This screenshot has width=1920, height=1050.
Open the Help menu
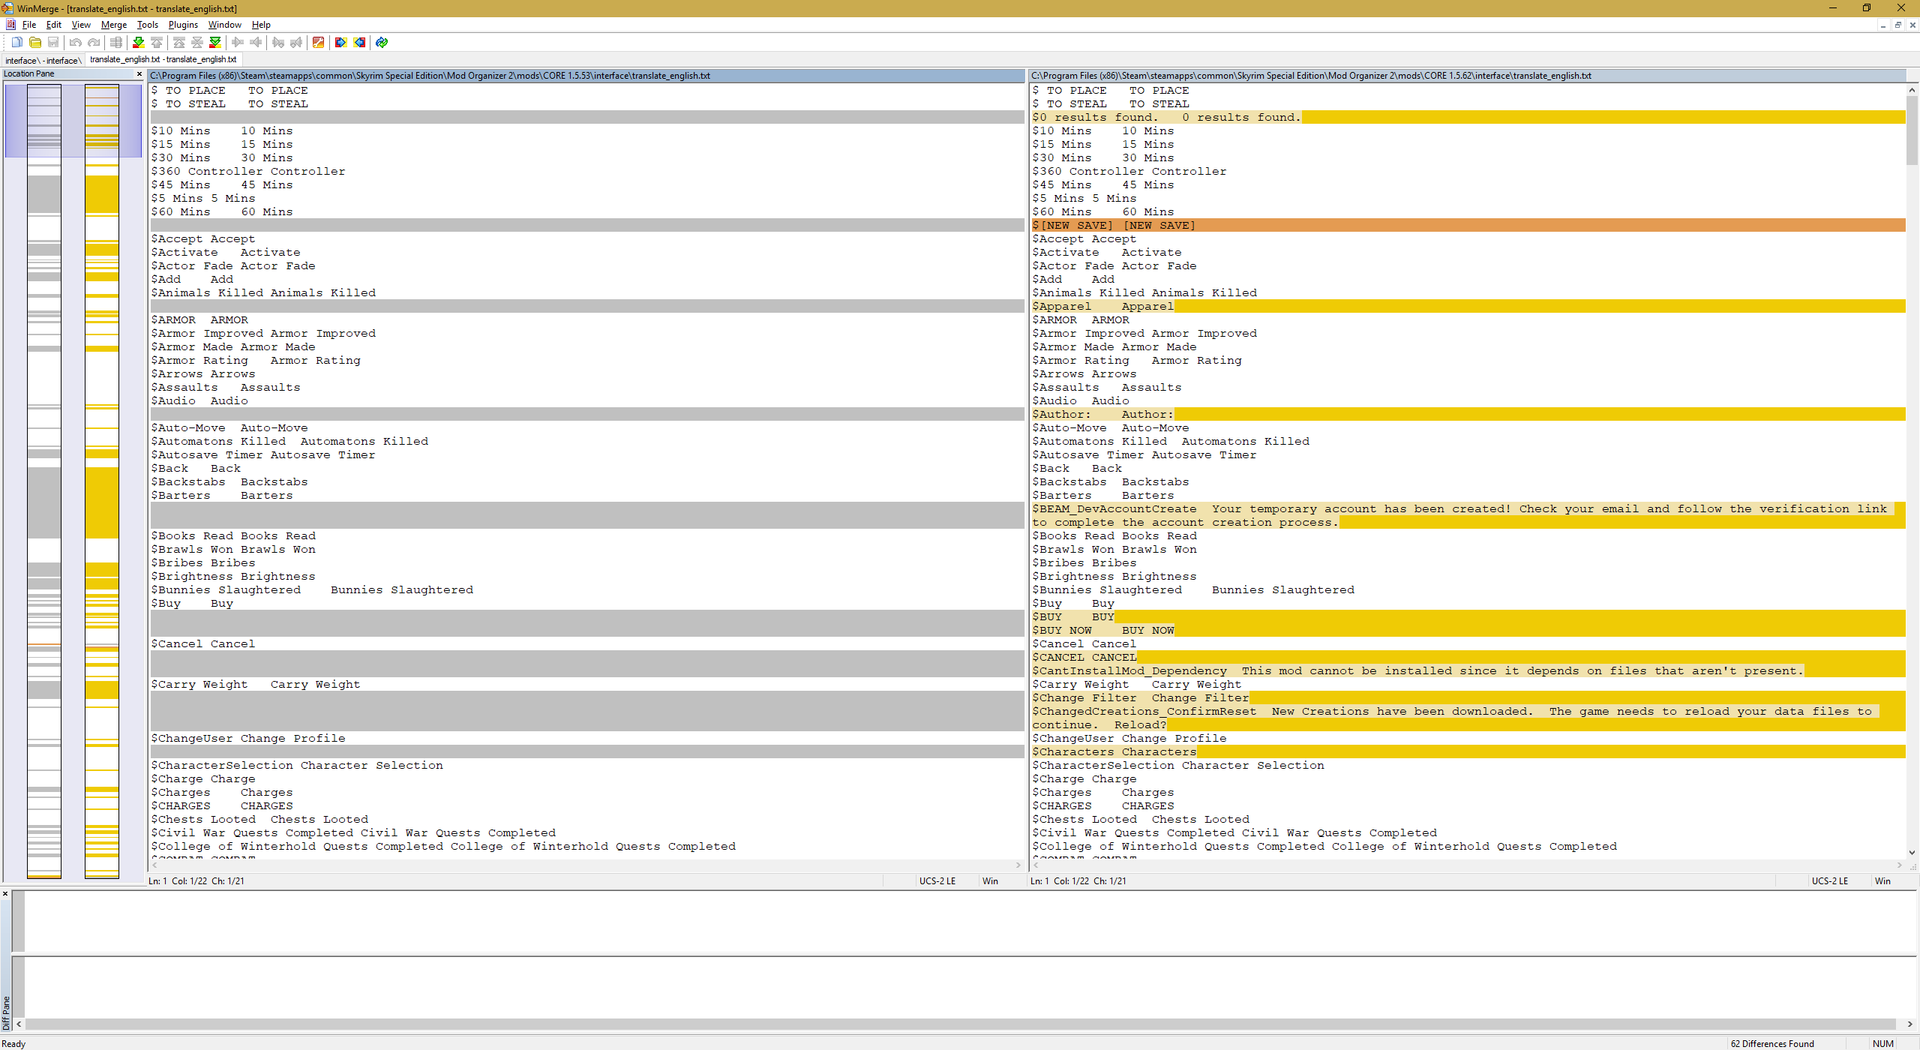click(x=261, y=25)
